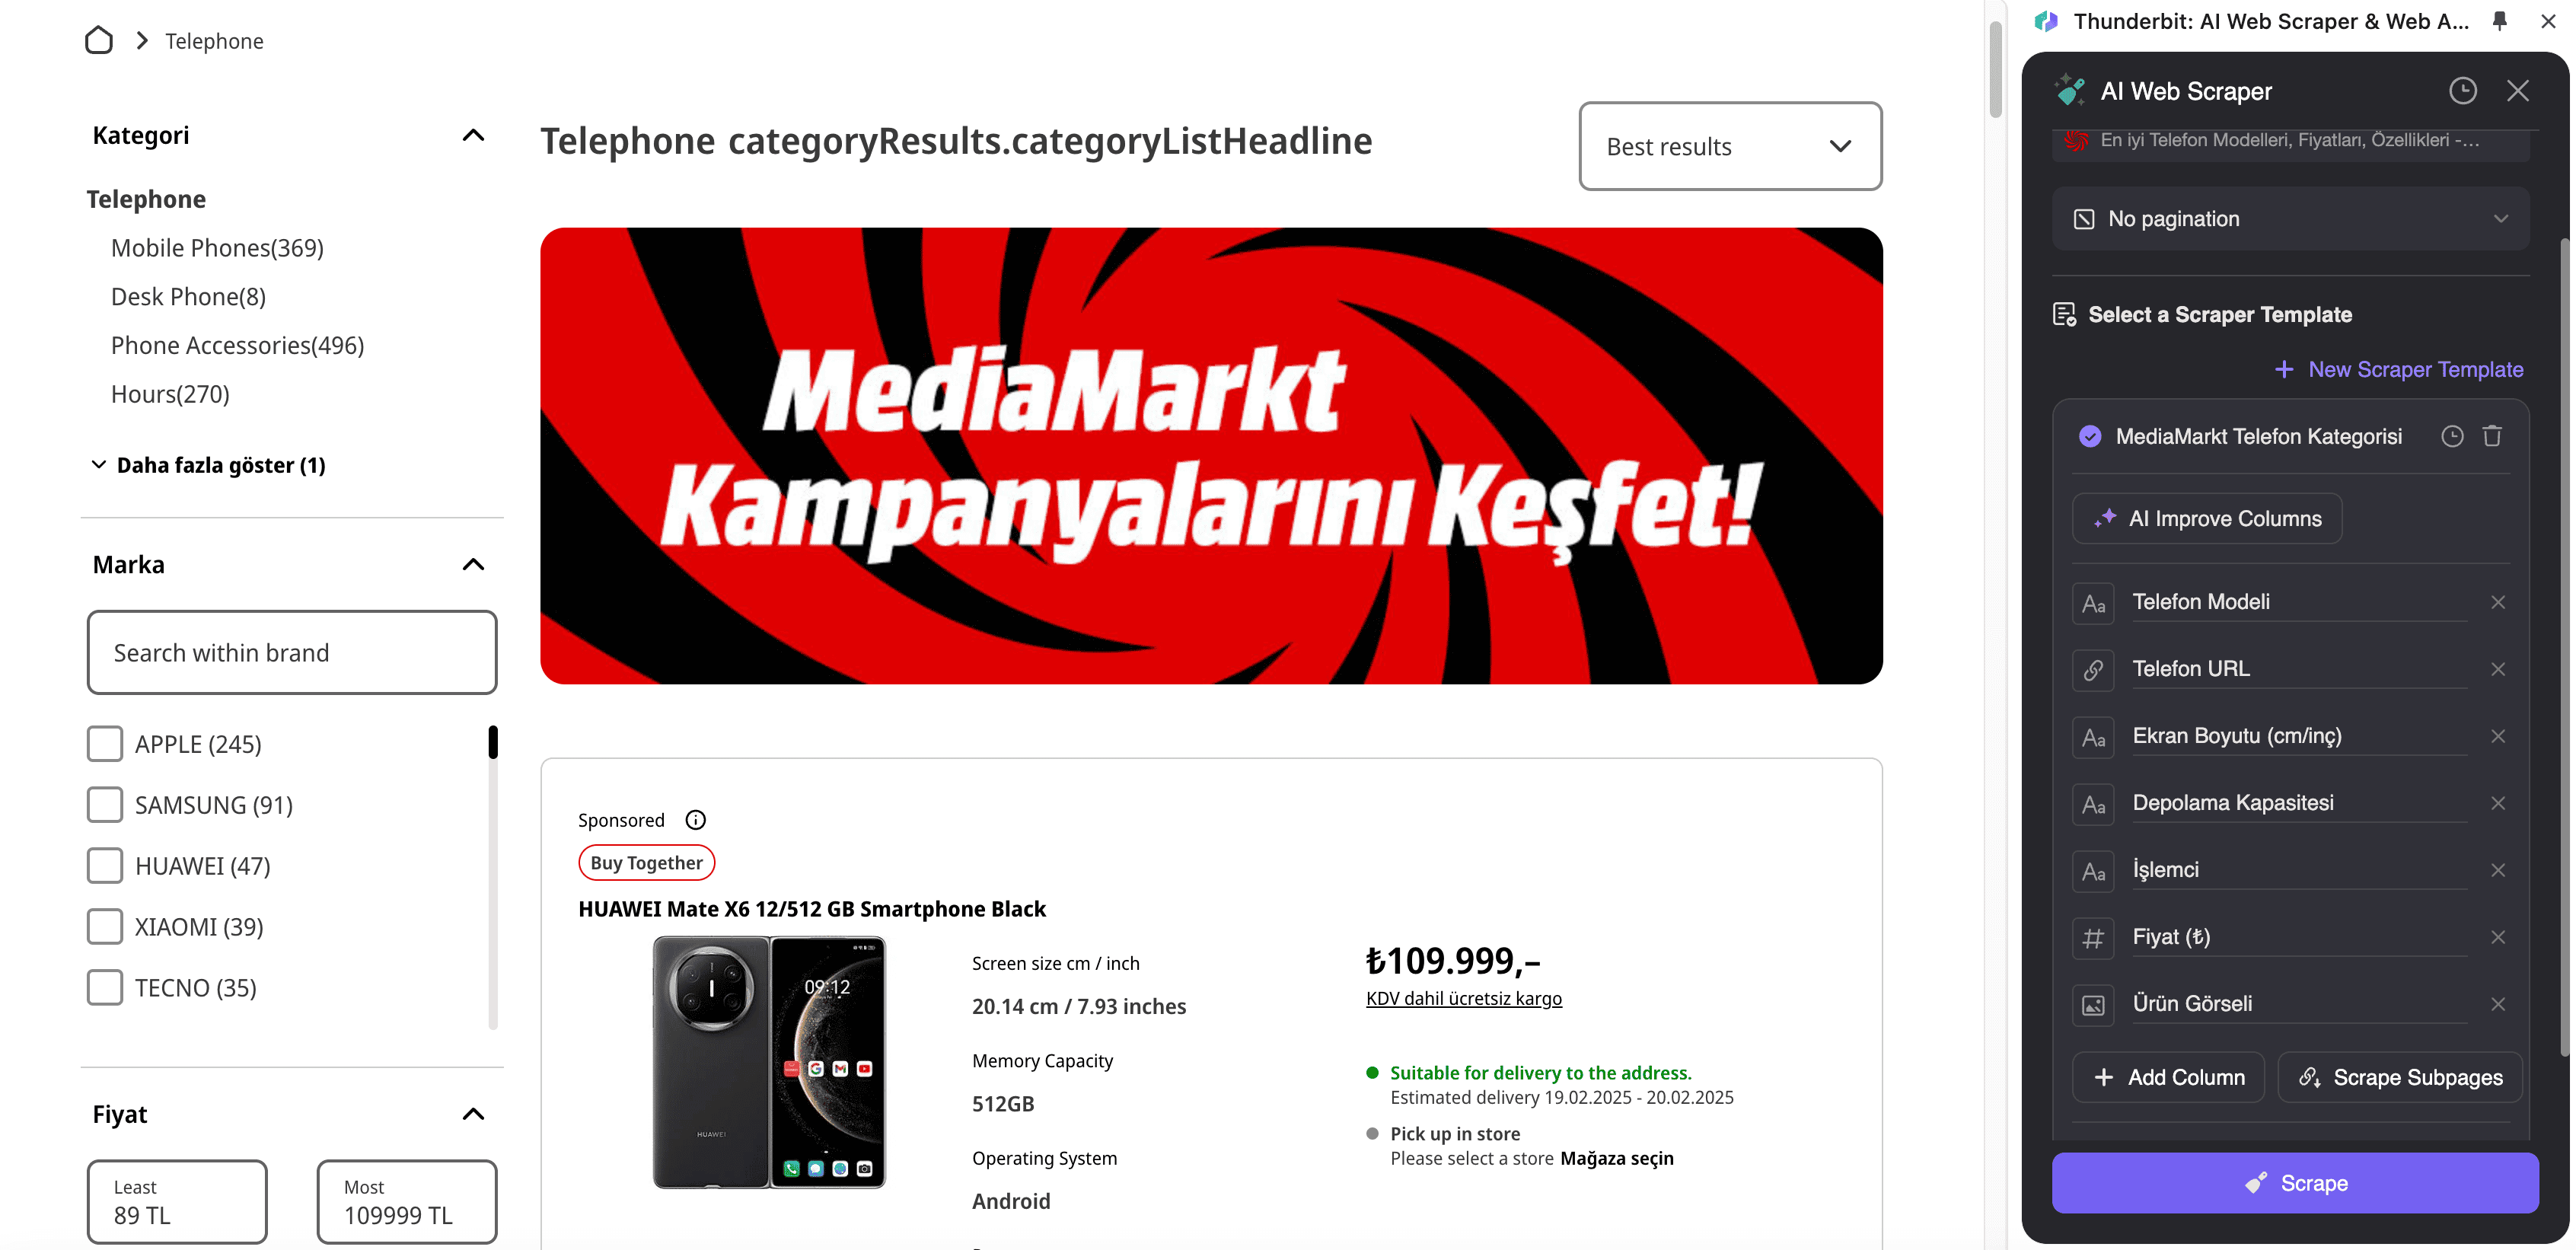Change type icon of Ürün Görseli column
Screen dimensions: 2576x1250
pos(2093,1005)
